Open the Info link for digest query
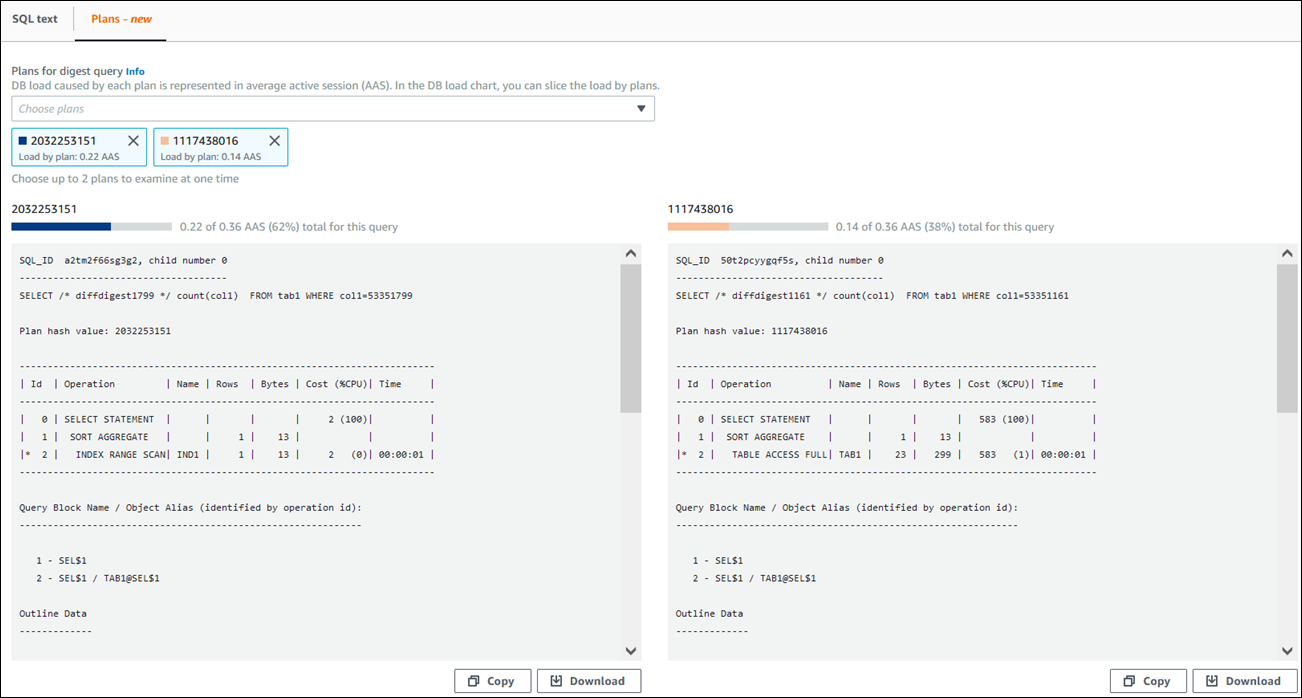1302x698 pixels. click(135, 71)
